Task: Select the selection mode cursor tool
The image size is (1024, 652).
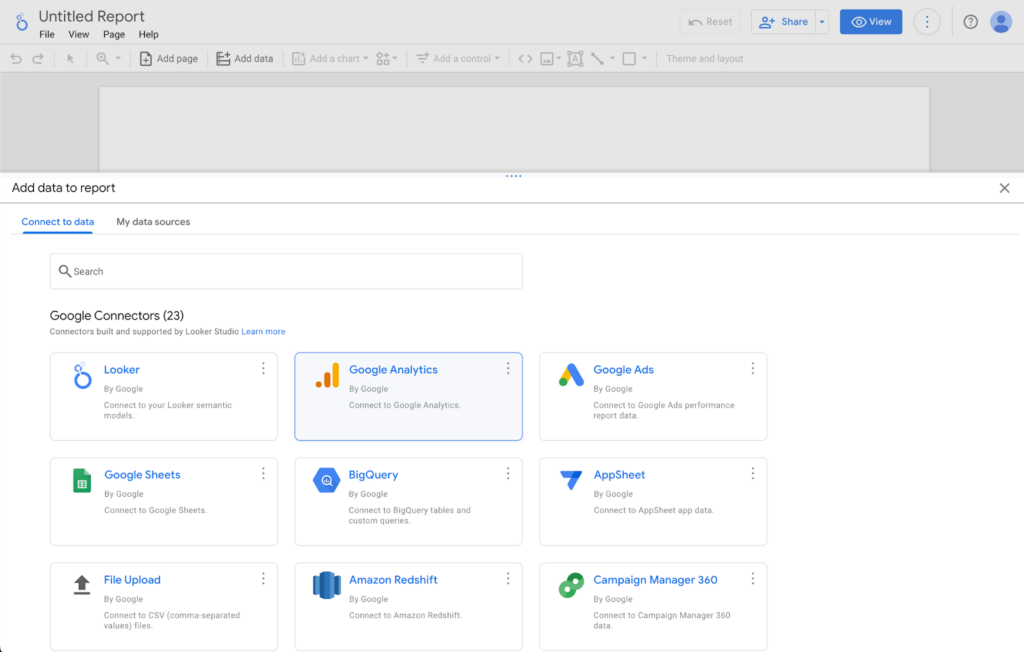Action: [x=71, y=59]
